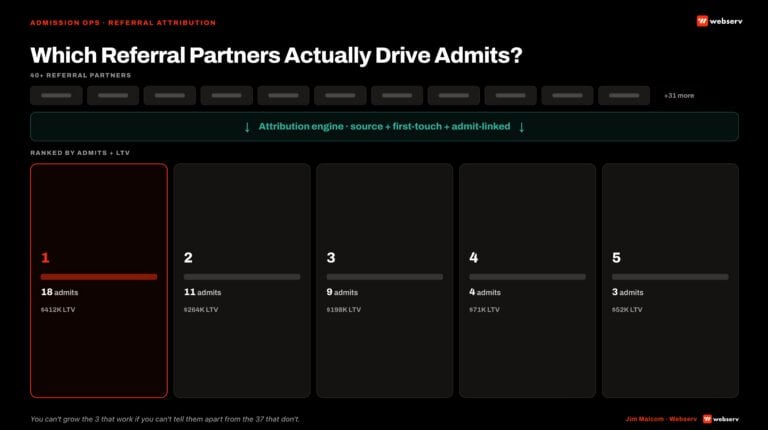Click the gray bar under rank 4
The height and width of the screenshot is (430, 768).
click(528, 277)
